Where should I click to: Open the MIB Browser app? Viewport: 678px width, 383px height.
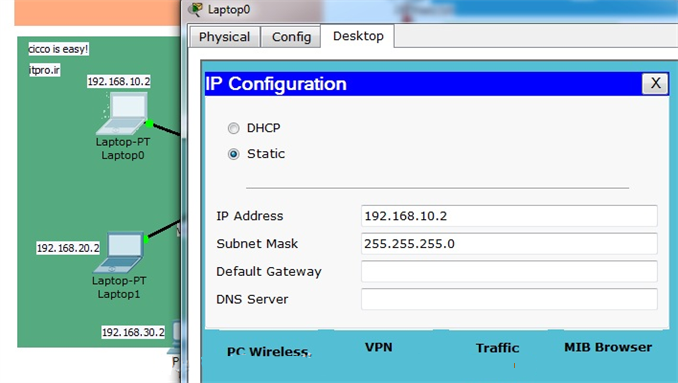coord(608,347)
